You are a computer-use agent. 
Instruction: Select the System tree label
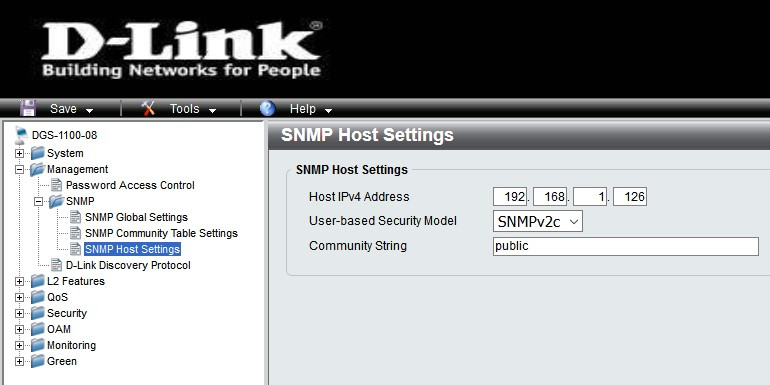click(x=65, y=153)
